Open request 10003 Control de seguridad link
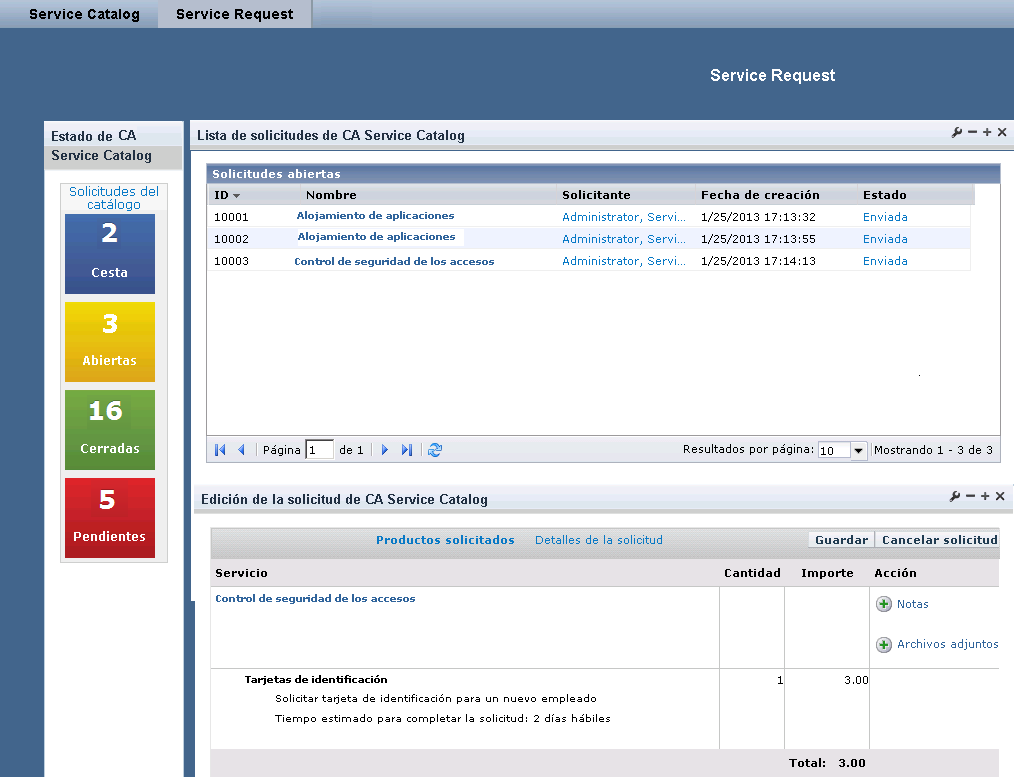 click(394, 261)
